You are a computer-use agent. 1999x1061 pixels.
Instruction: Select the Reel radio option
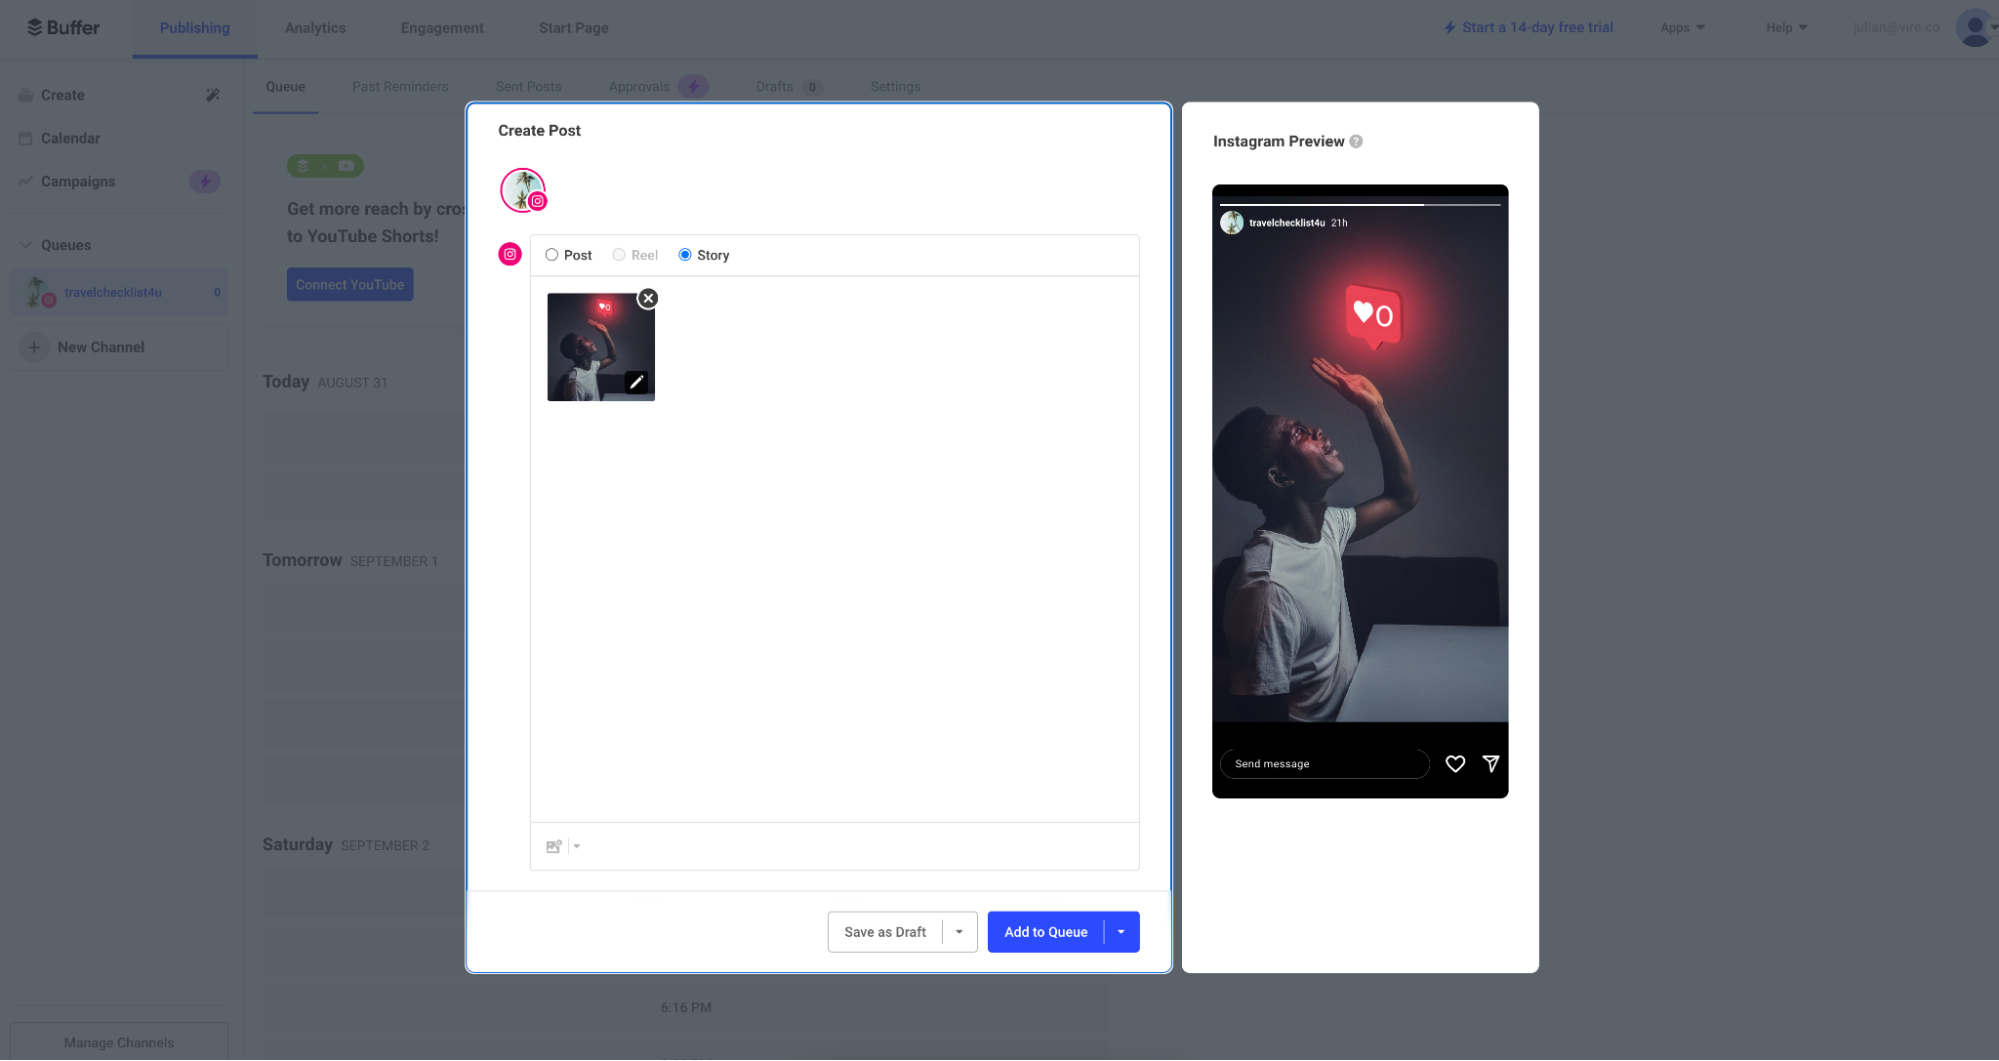[619, 255]
